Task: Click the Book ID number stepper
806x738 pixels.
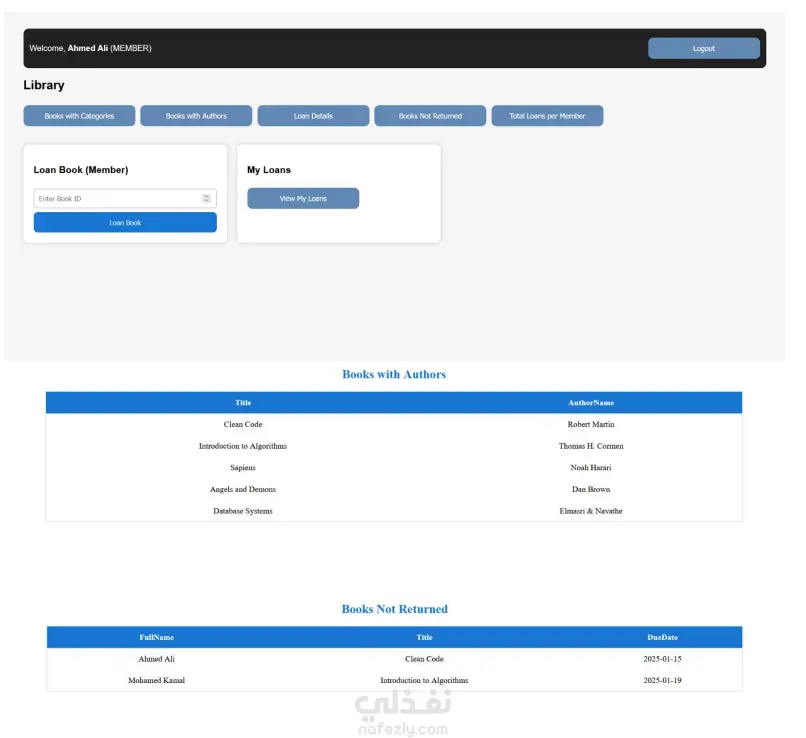Action: pyautogui.click(x=206, y=198)
